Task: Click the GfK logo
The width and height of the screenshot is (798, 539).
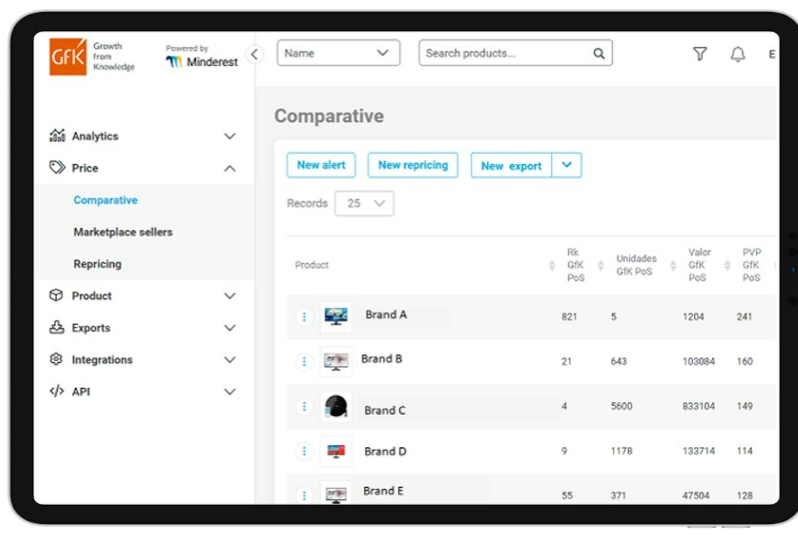Action: 69,57
